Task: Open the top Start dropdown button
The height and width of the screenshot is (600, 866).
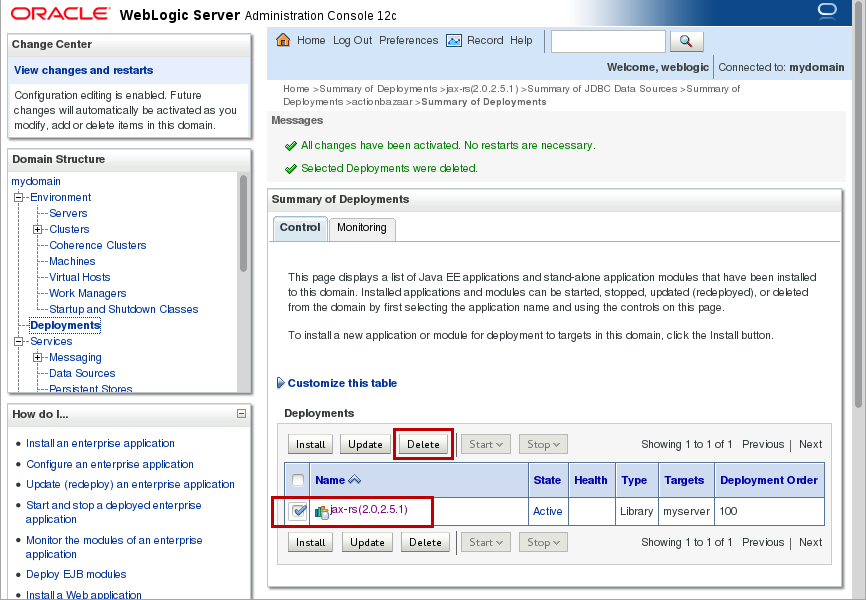Action: pos(486,444)
